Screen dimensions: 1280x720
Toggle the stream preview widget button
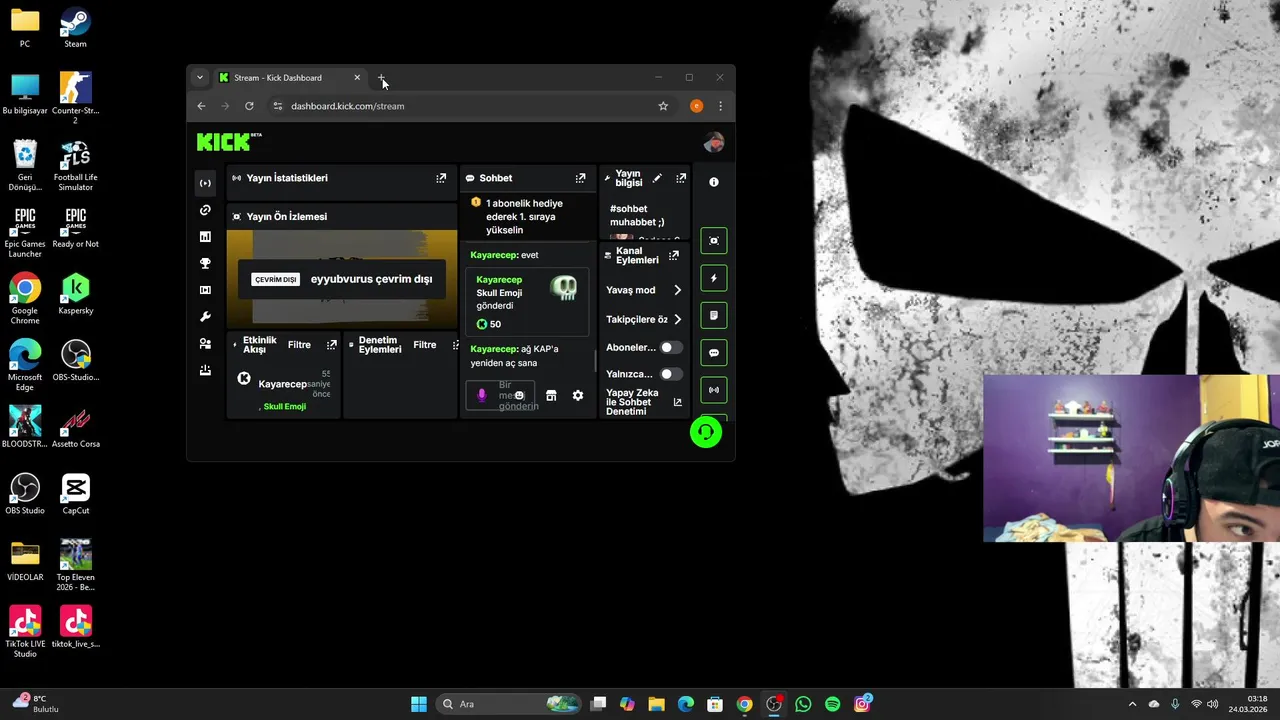click(714, 241)
